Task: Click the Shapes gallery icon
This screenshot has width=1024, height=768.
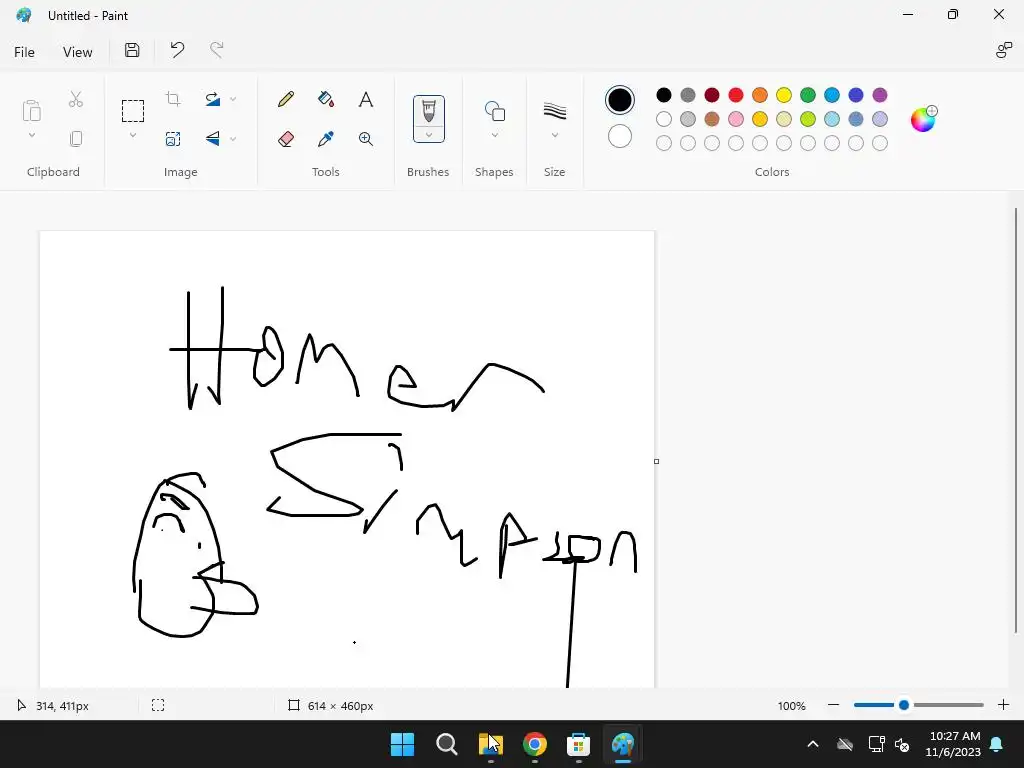Action: (x=494, y=111)
